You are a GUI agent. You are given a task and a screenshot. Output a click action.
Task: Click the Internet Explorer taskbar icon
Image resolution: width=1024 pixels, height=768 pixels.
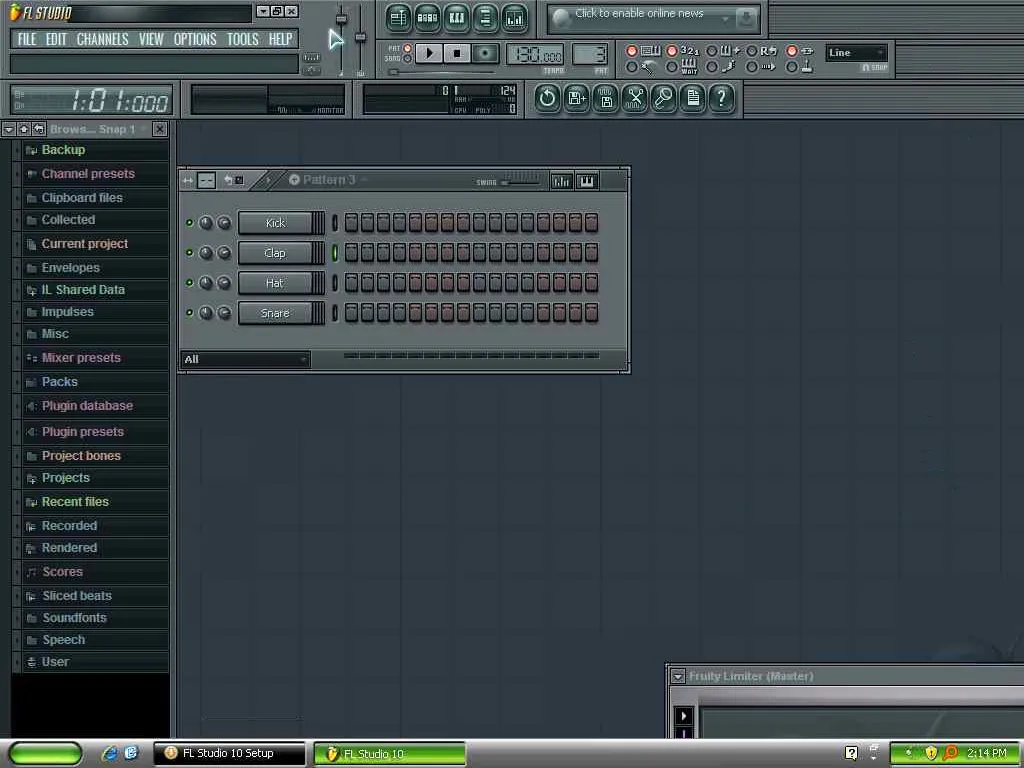tap(109, 753)
